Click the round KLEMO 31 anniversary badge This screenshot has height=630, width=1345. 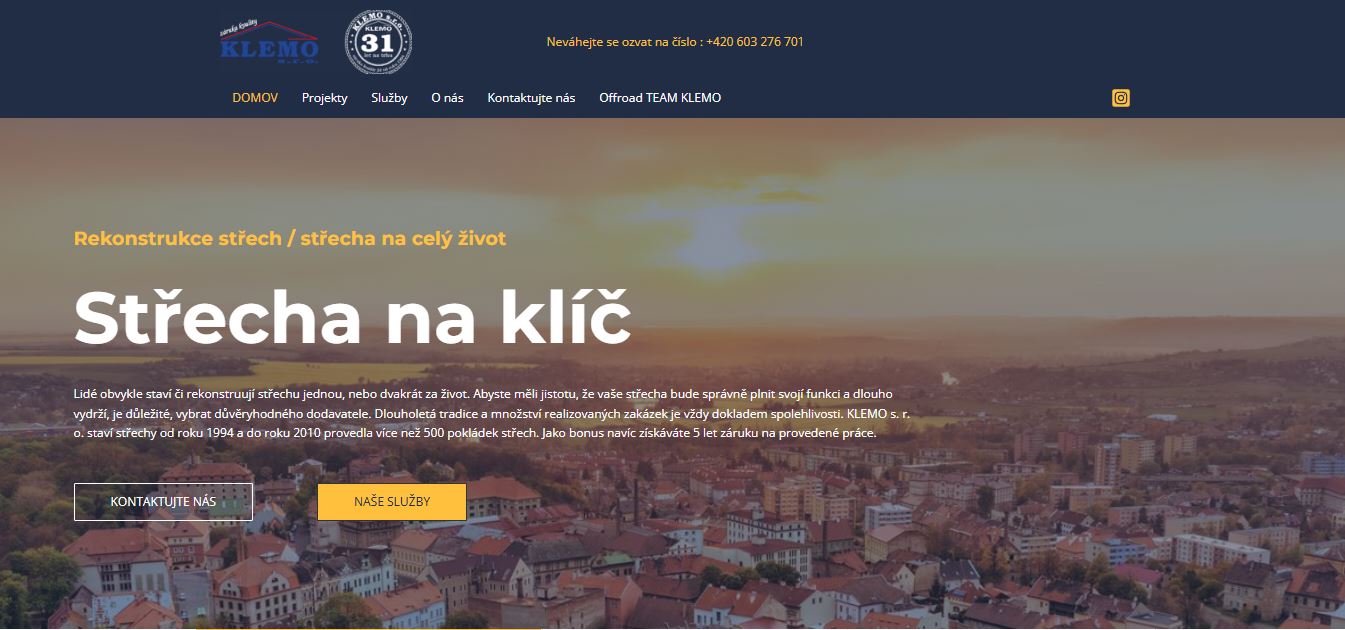(x=378, y=43)
